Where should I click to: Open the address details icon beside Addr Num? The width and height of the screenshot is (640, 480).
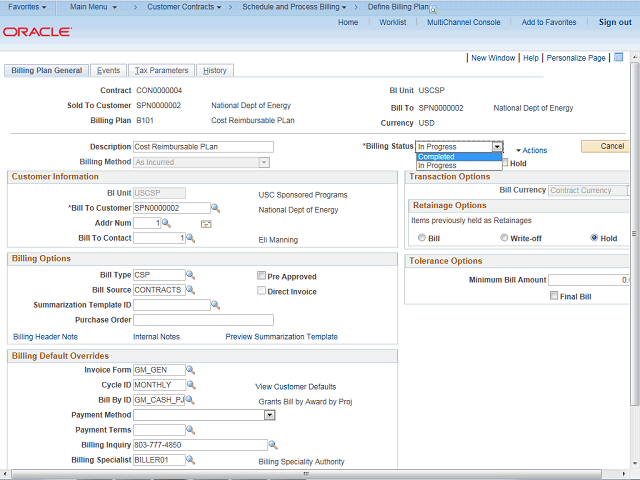(206, 223)
